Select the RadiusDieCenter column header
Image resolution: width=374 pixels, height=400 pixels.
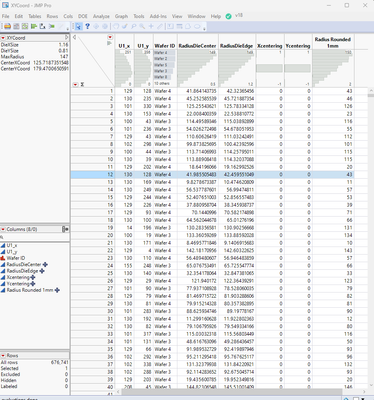197,46
